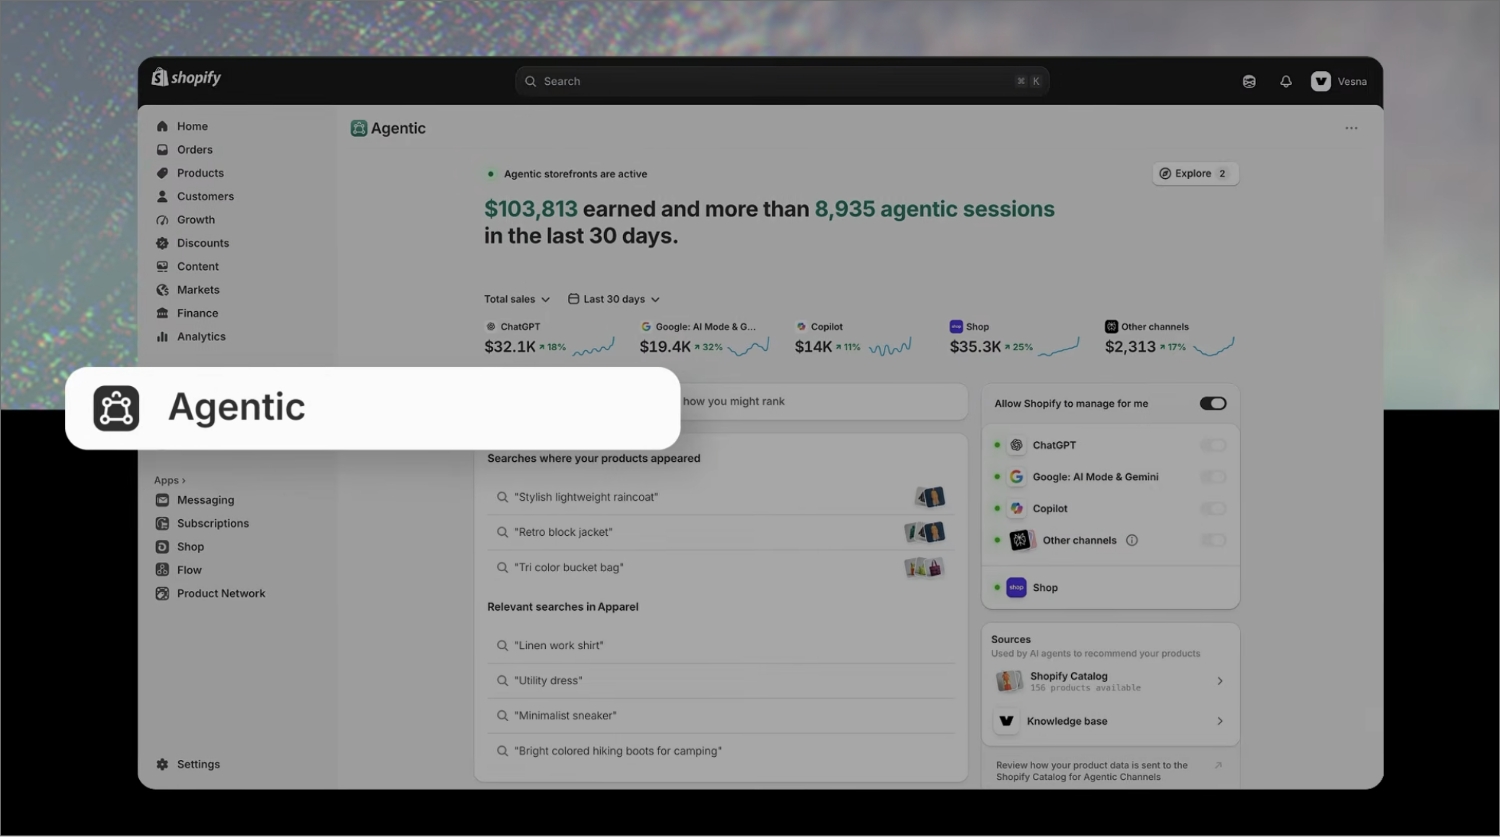This screenshot has height=837, width=1500.
Task: Open the Other channels $2,313 card
Action: (1170, 340)
